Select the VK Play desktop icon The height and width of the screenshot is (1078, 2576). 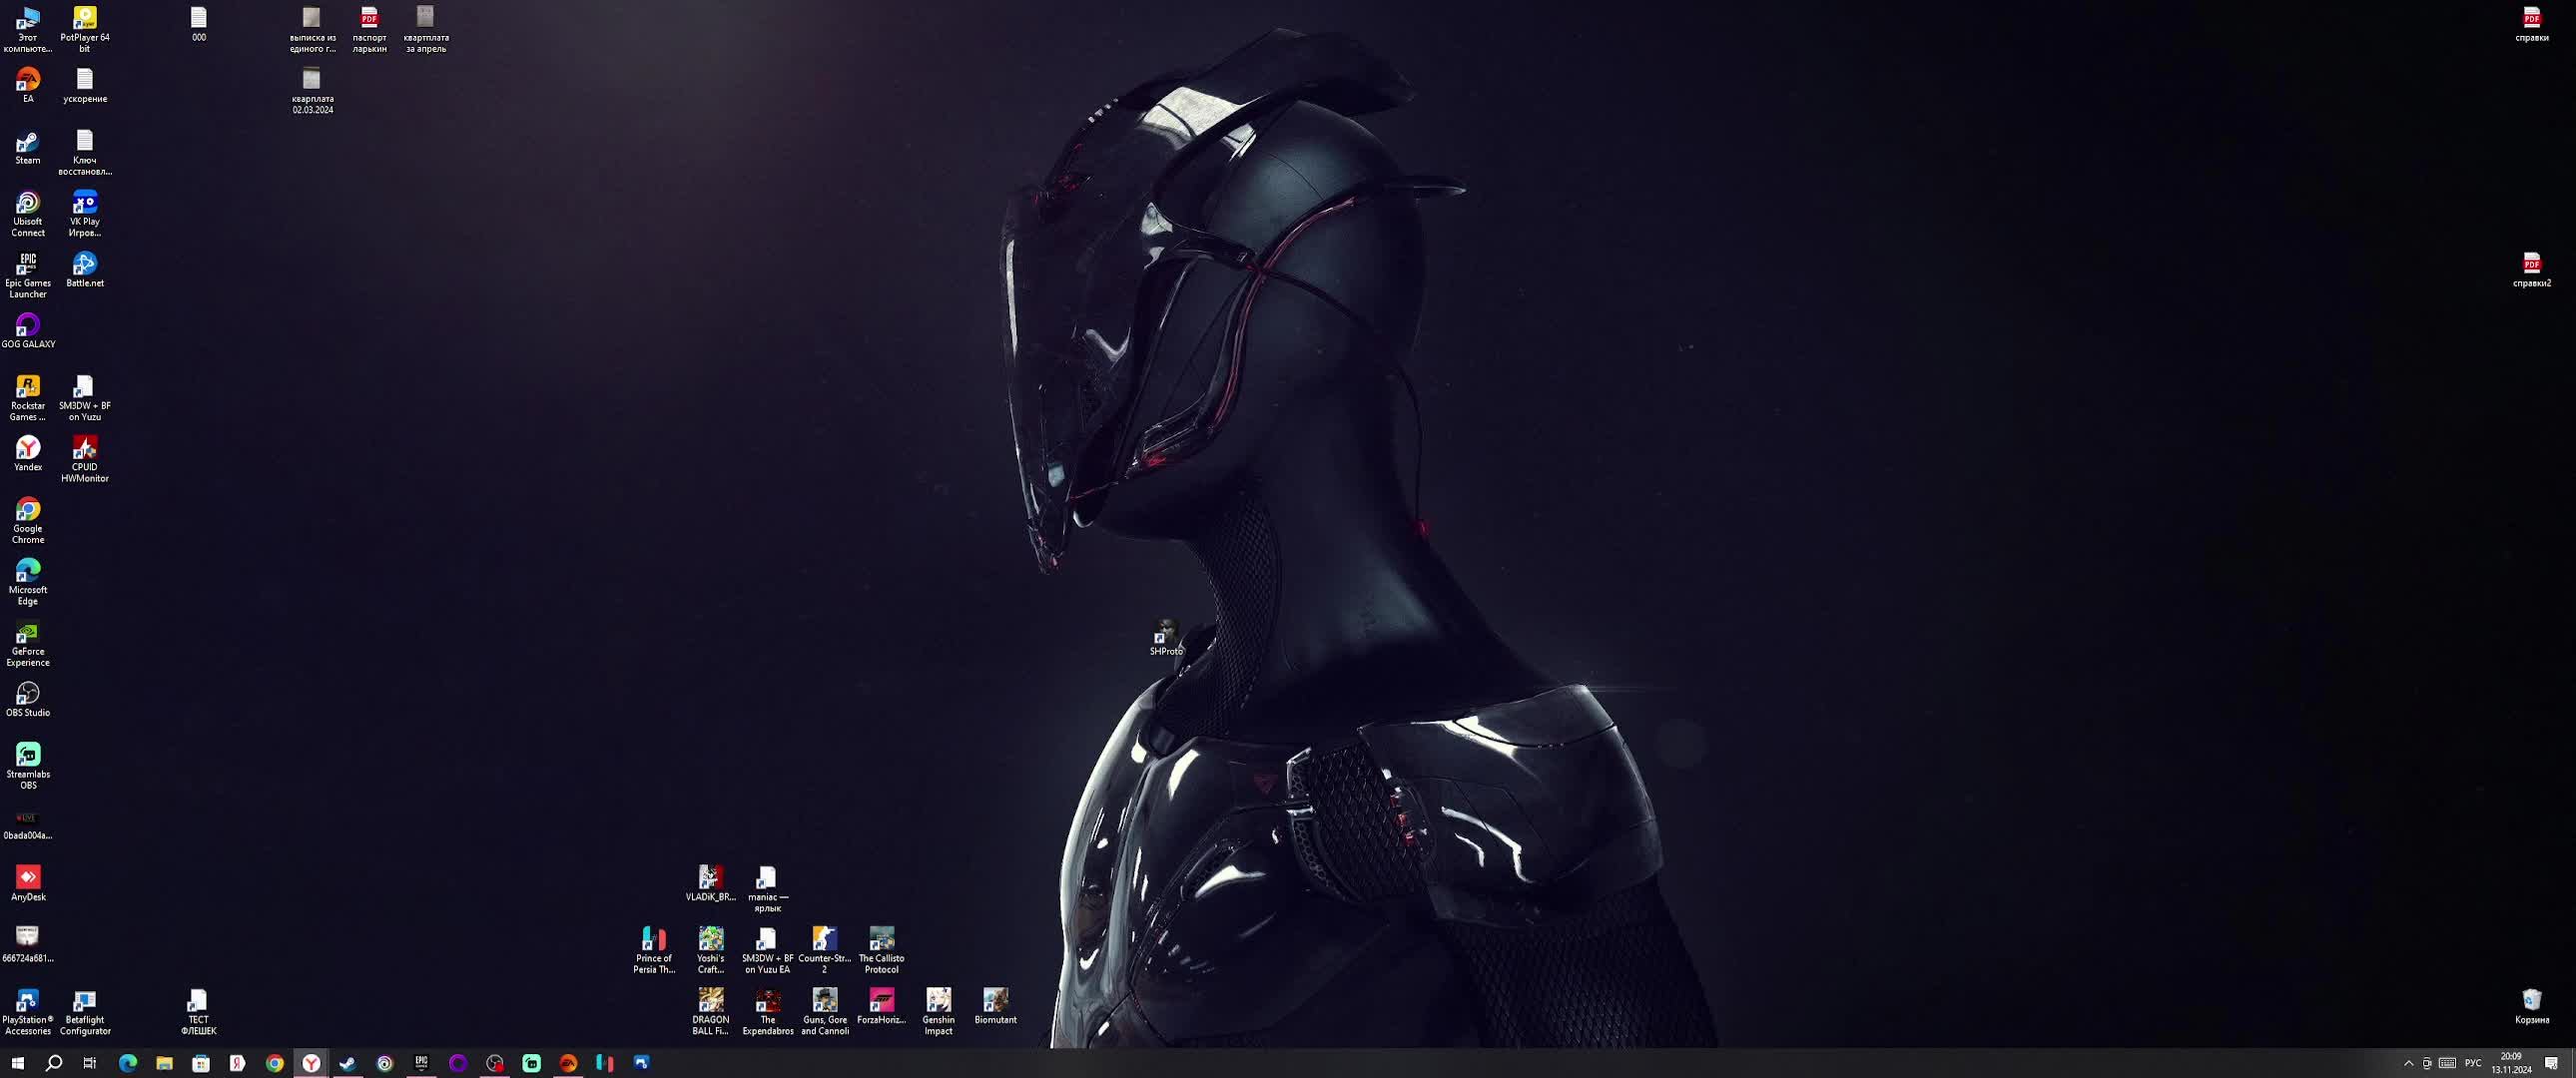85,214
